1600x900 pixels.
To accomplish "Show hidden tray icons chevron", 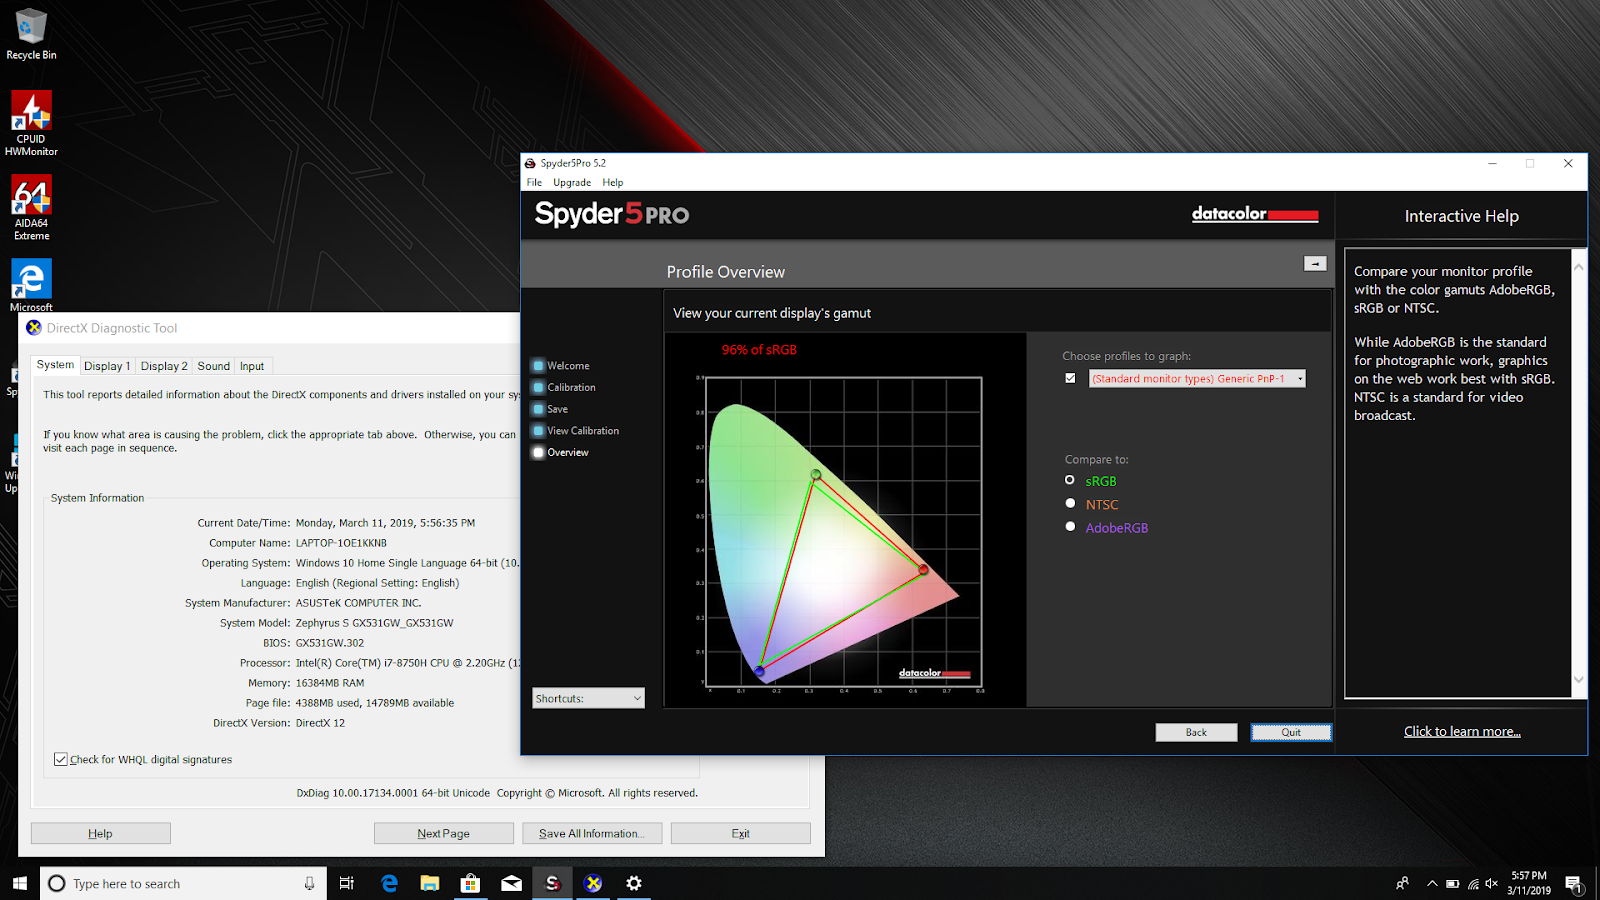I will [1432, 883].
